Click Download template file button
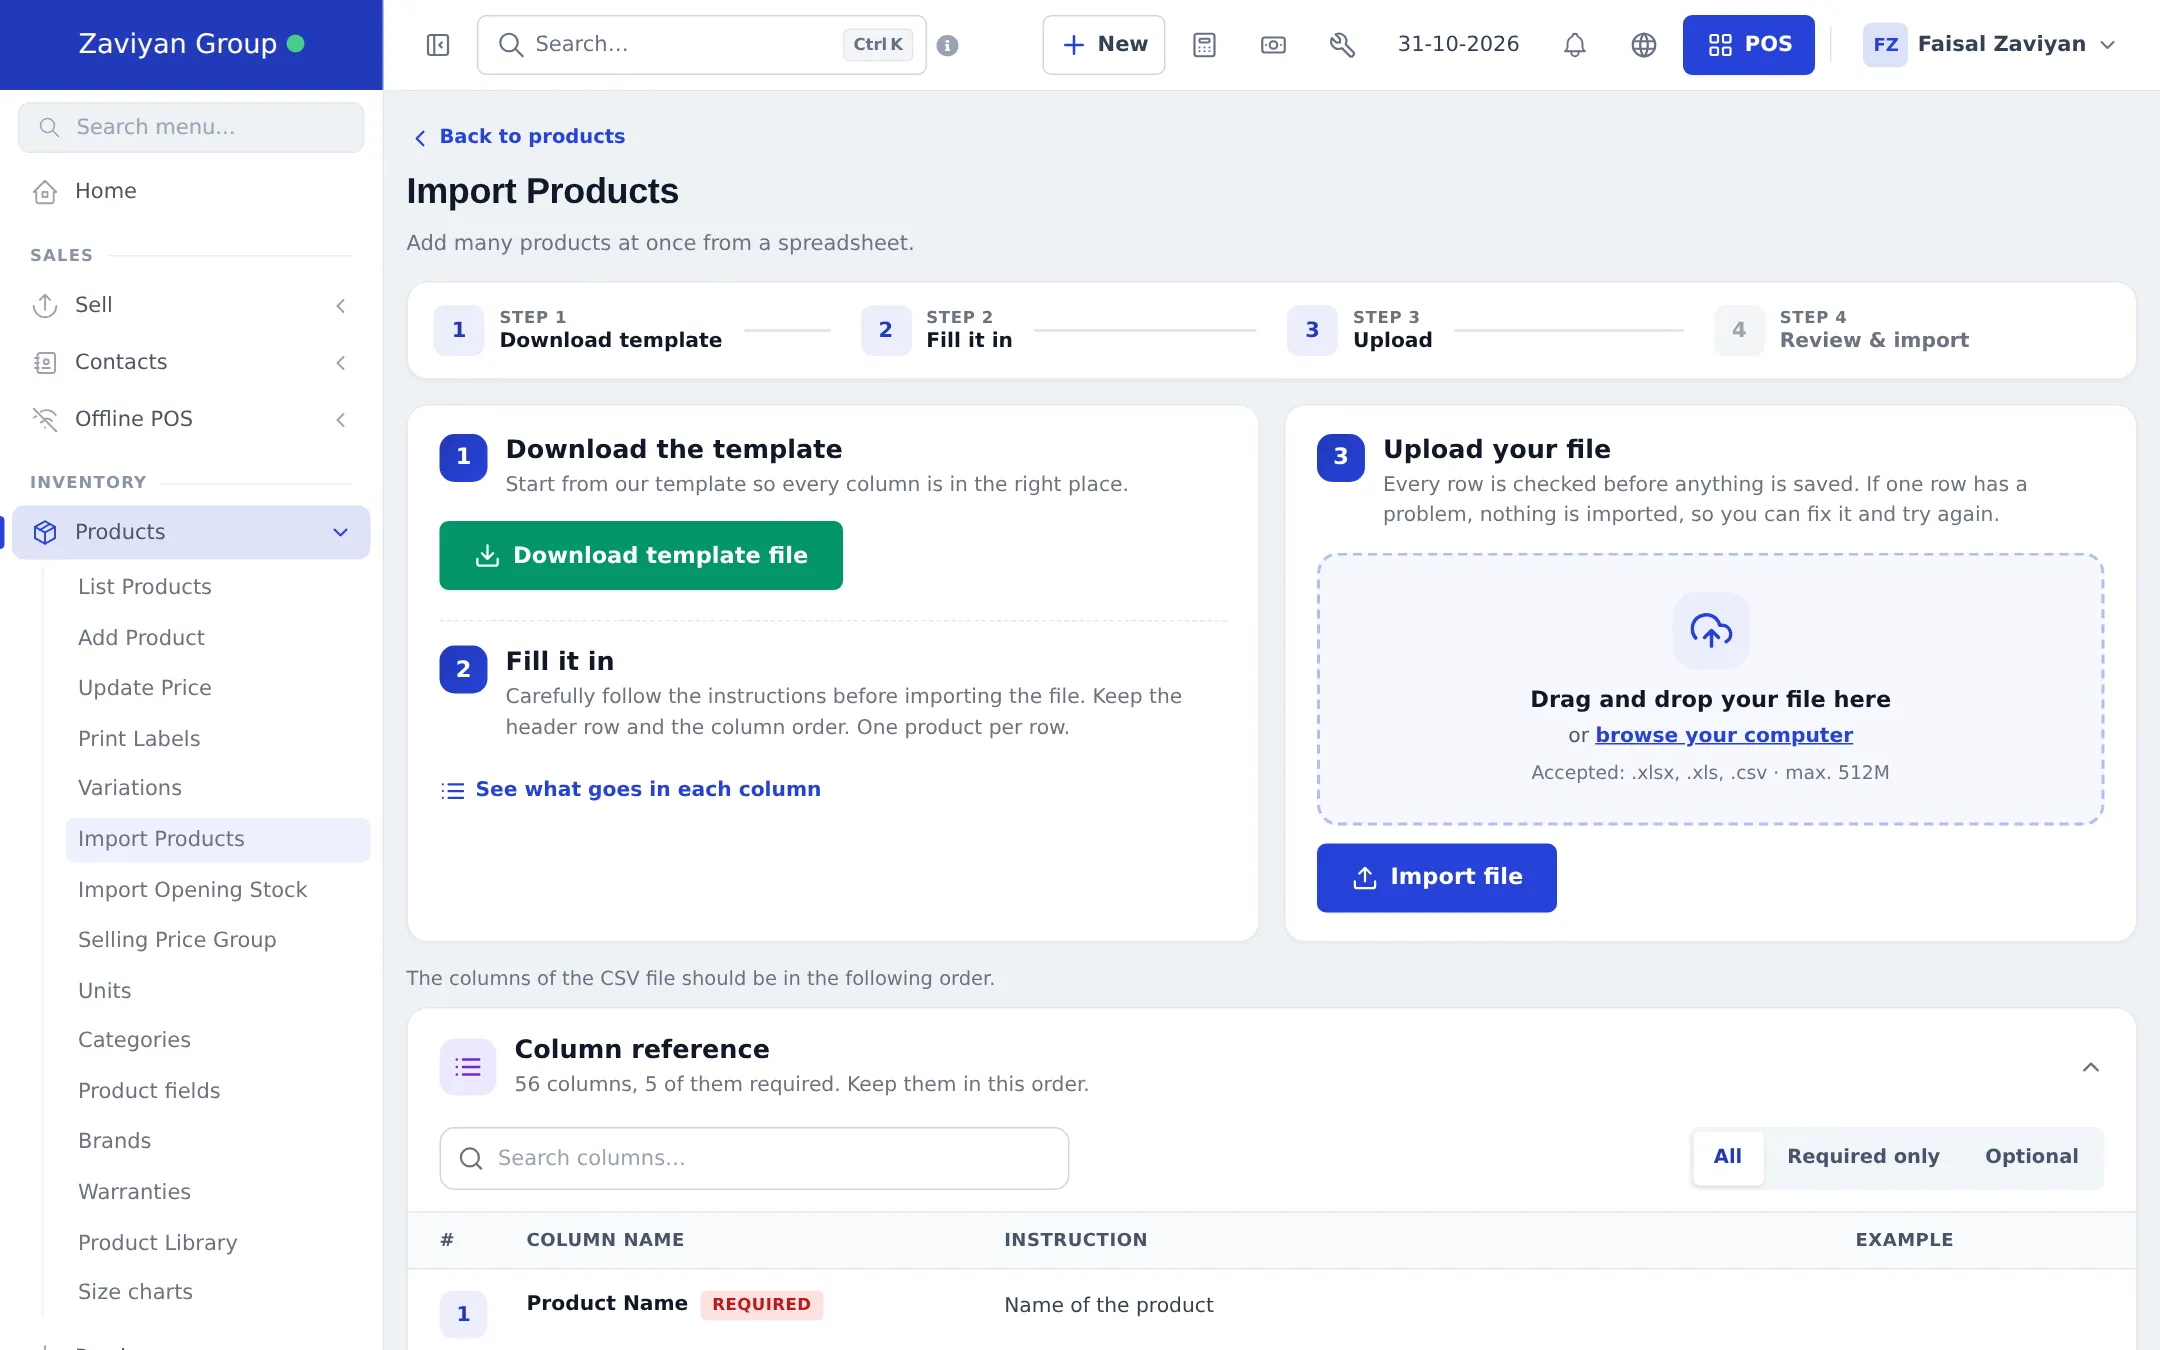Viewport: 2160px width, 1350px height. point(641,555)
